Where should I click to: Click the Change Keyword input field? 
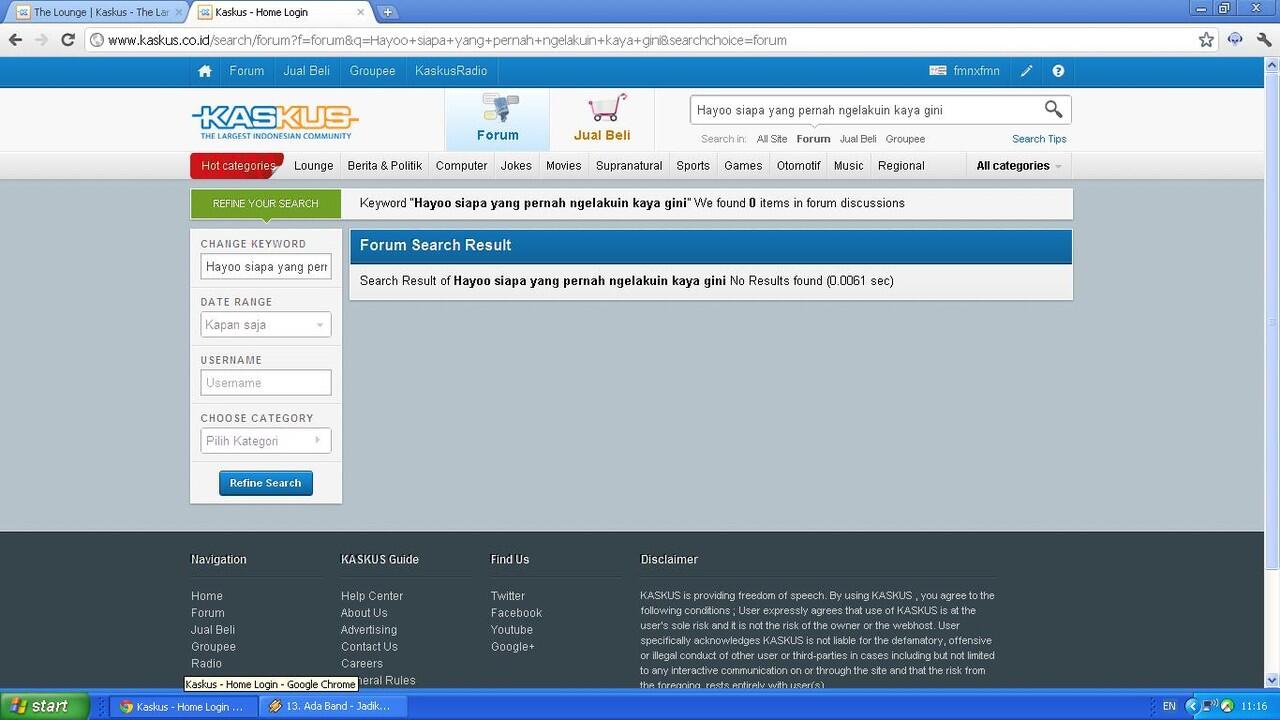[x=265, y=267]
